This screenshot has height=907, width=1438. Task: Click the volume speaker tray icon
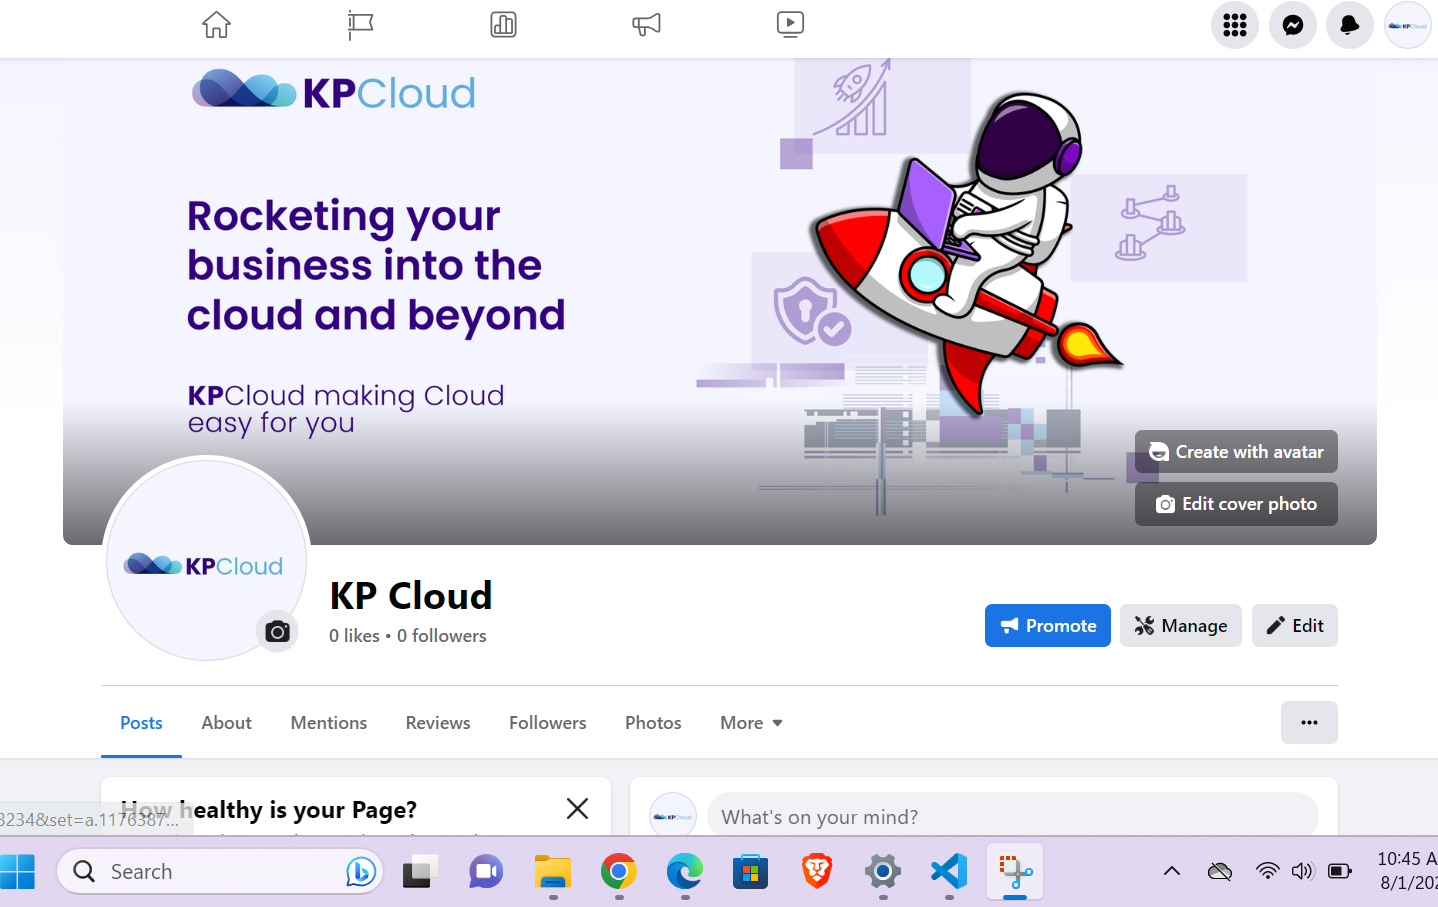point(1301,872)
